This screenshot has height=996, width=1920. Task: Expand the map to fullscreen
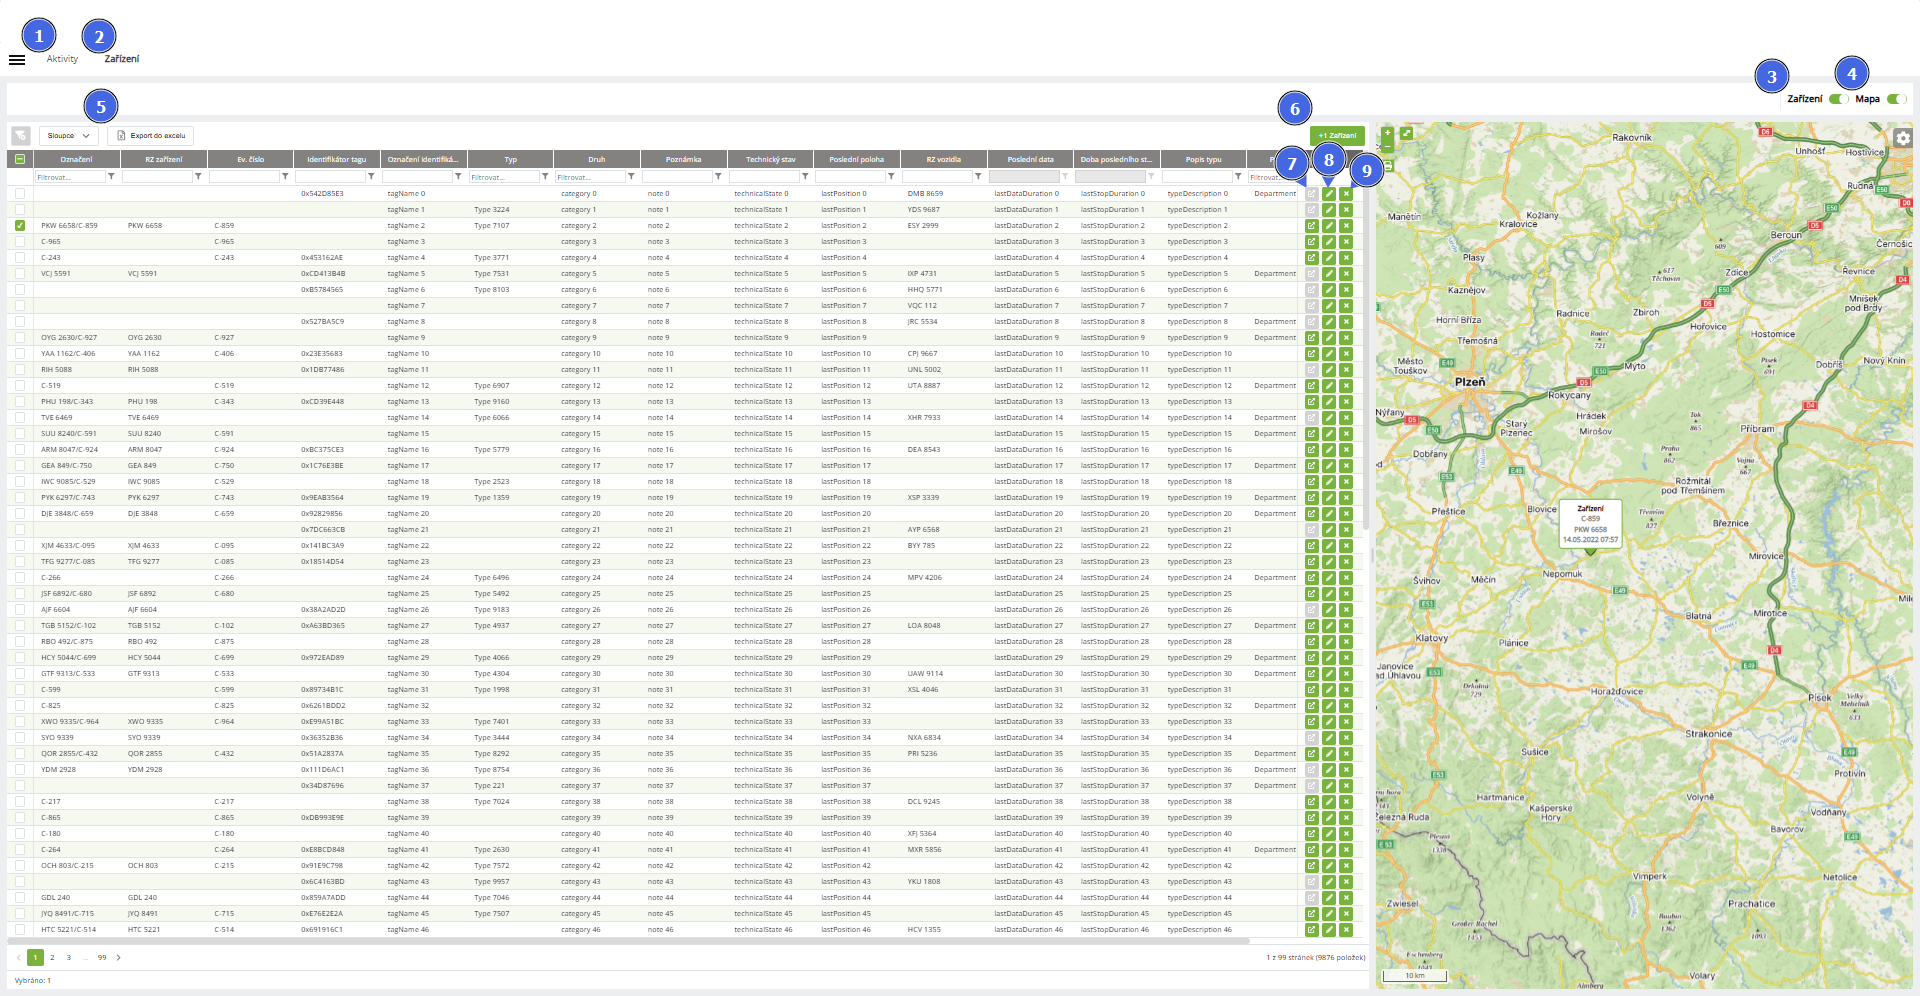[x=1406, y=133]
